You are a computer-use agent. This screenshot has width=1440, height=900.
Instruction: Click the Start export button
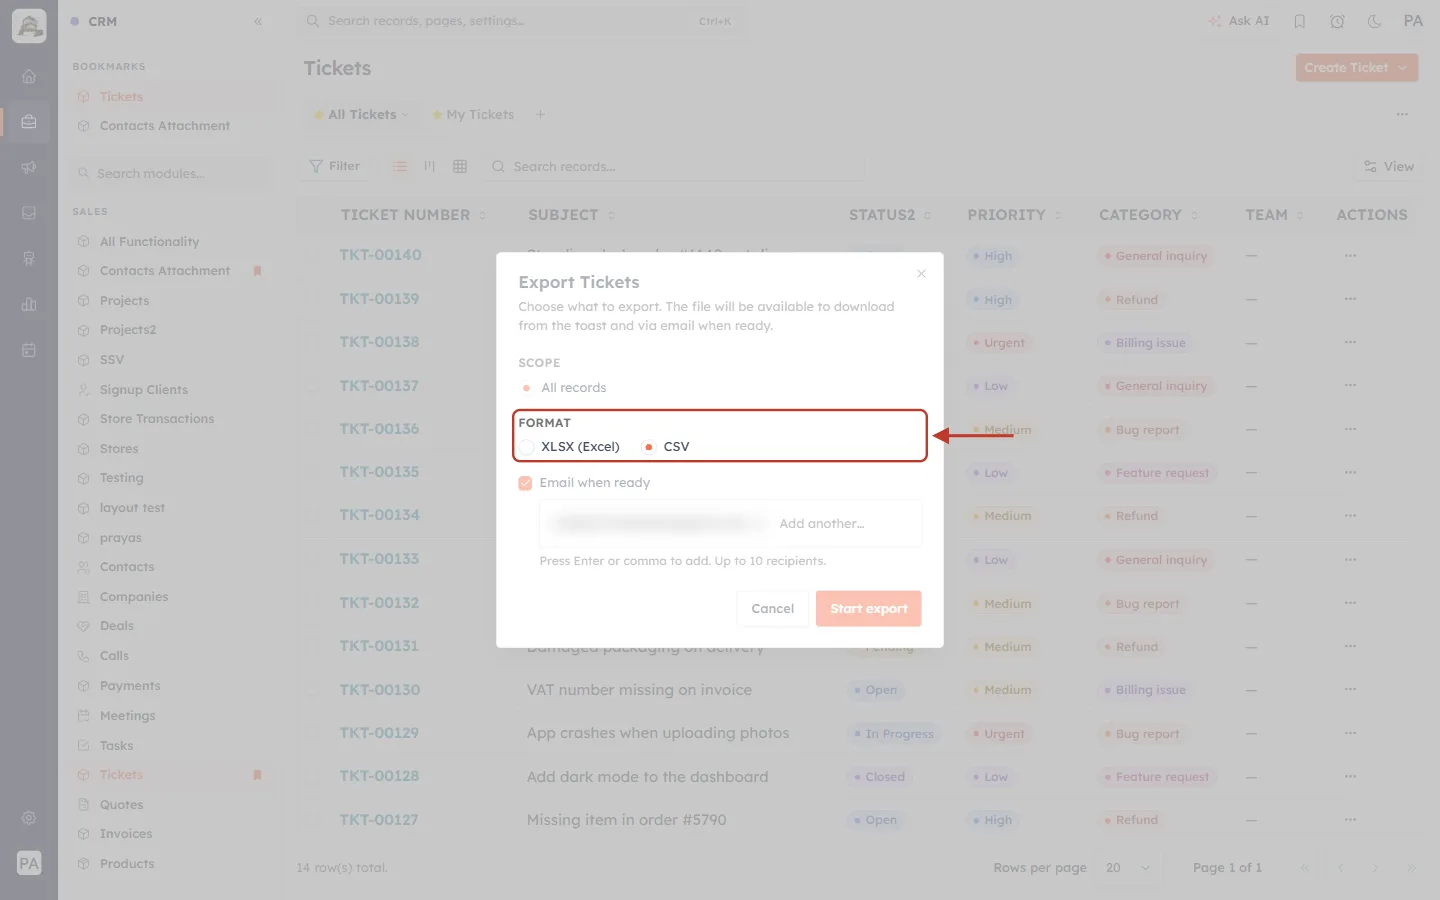click(x=868, y=608)
